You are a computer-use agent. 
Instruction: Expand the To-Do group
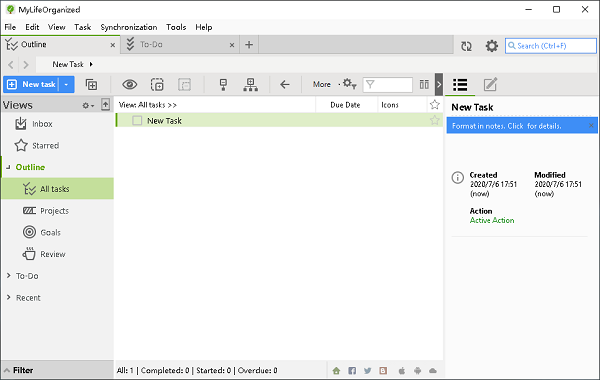click(x=8, y=276)
